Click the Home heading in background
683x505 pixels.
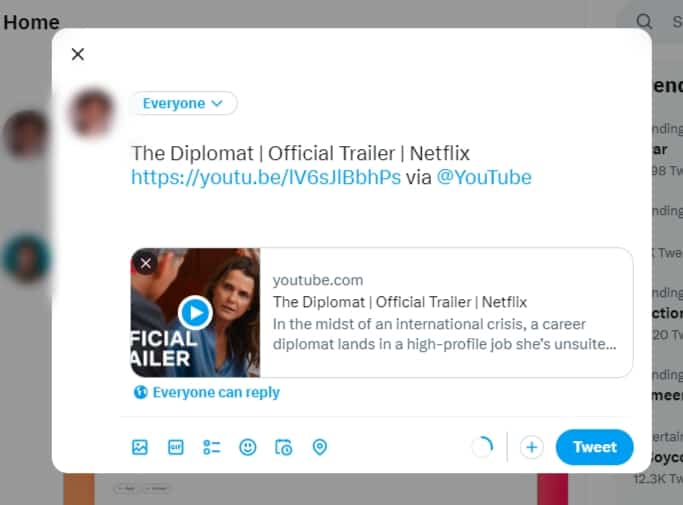(x=31, y=22)
